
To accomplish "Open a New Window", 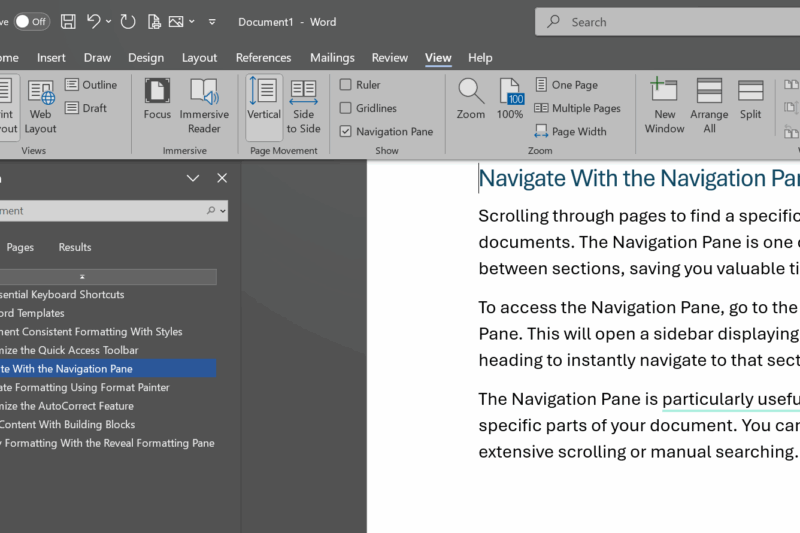I will click(664, 107).
